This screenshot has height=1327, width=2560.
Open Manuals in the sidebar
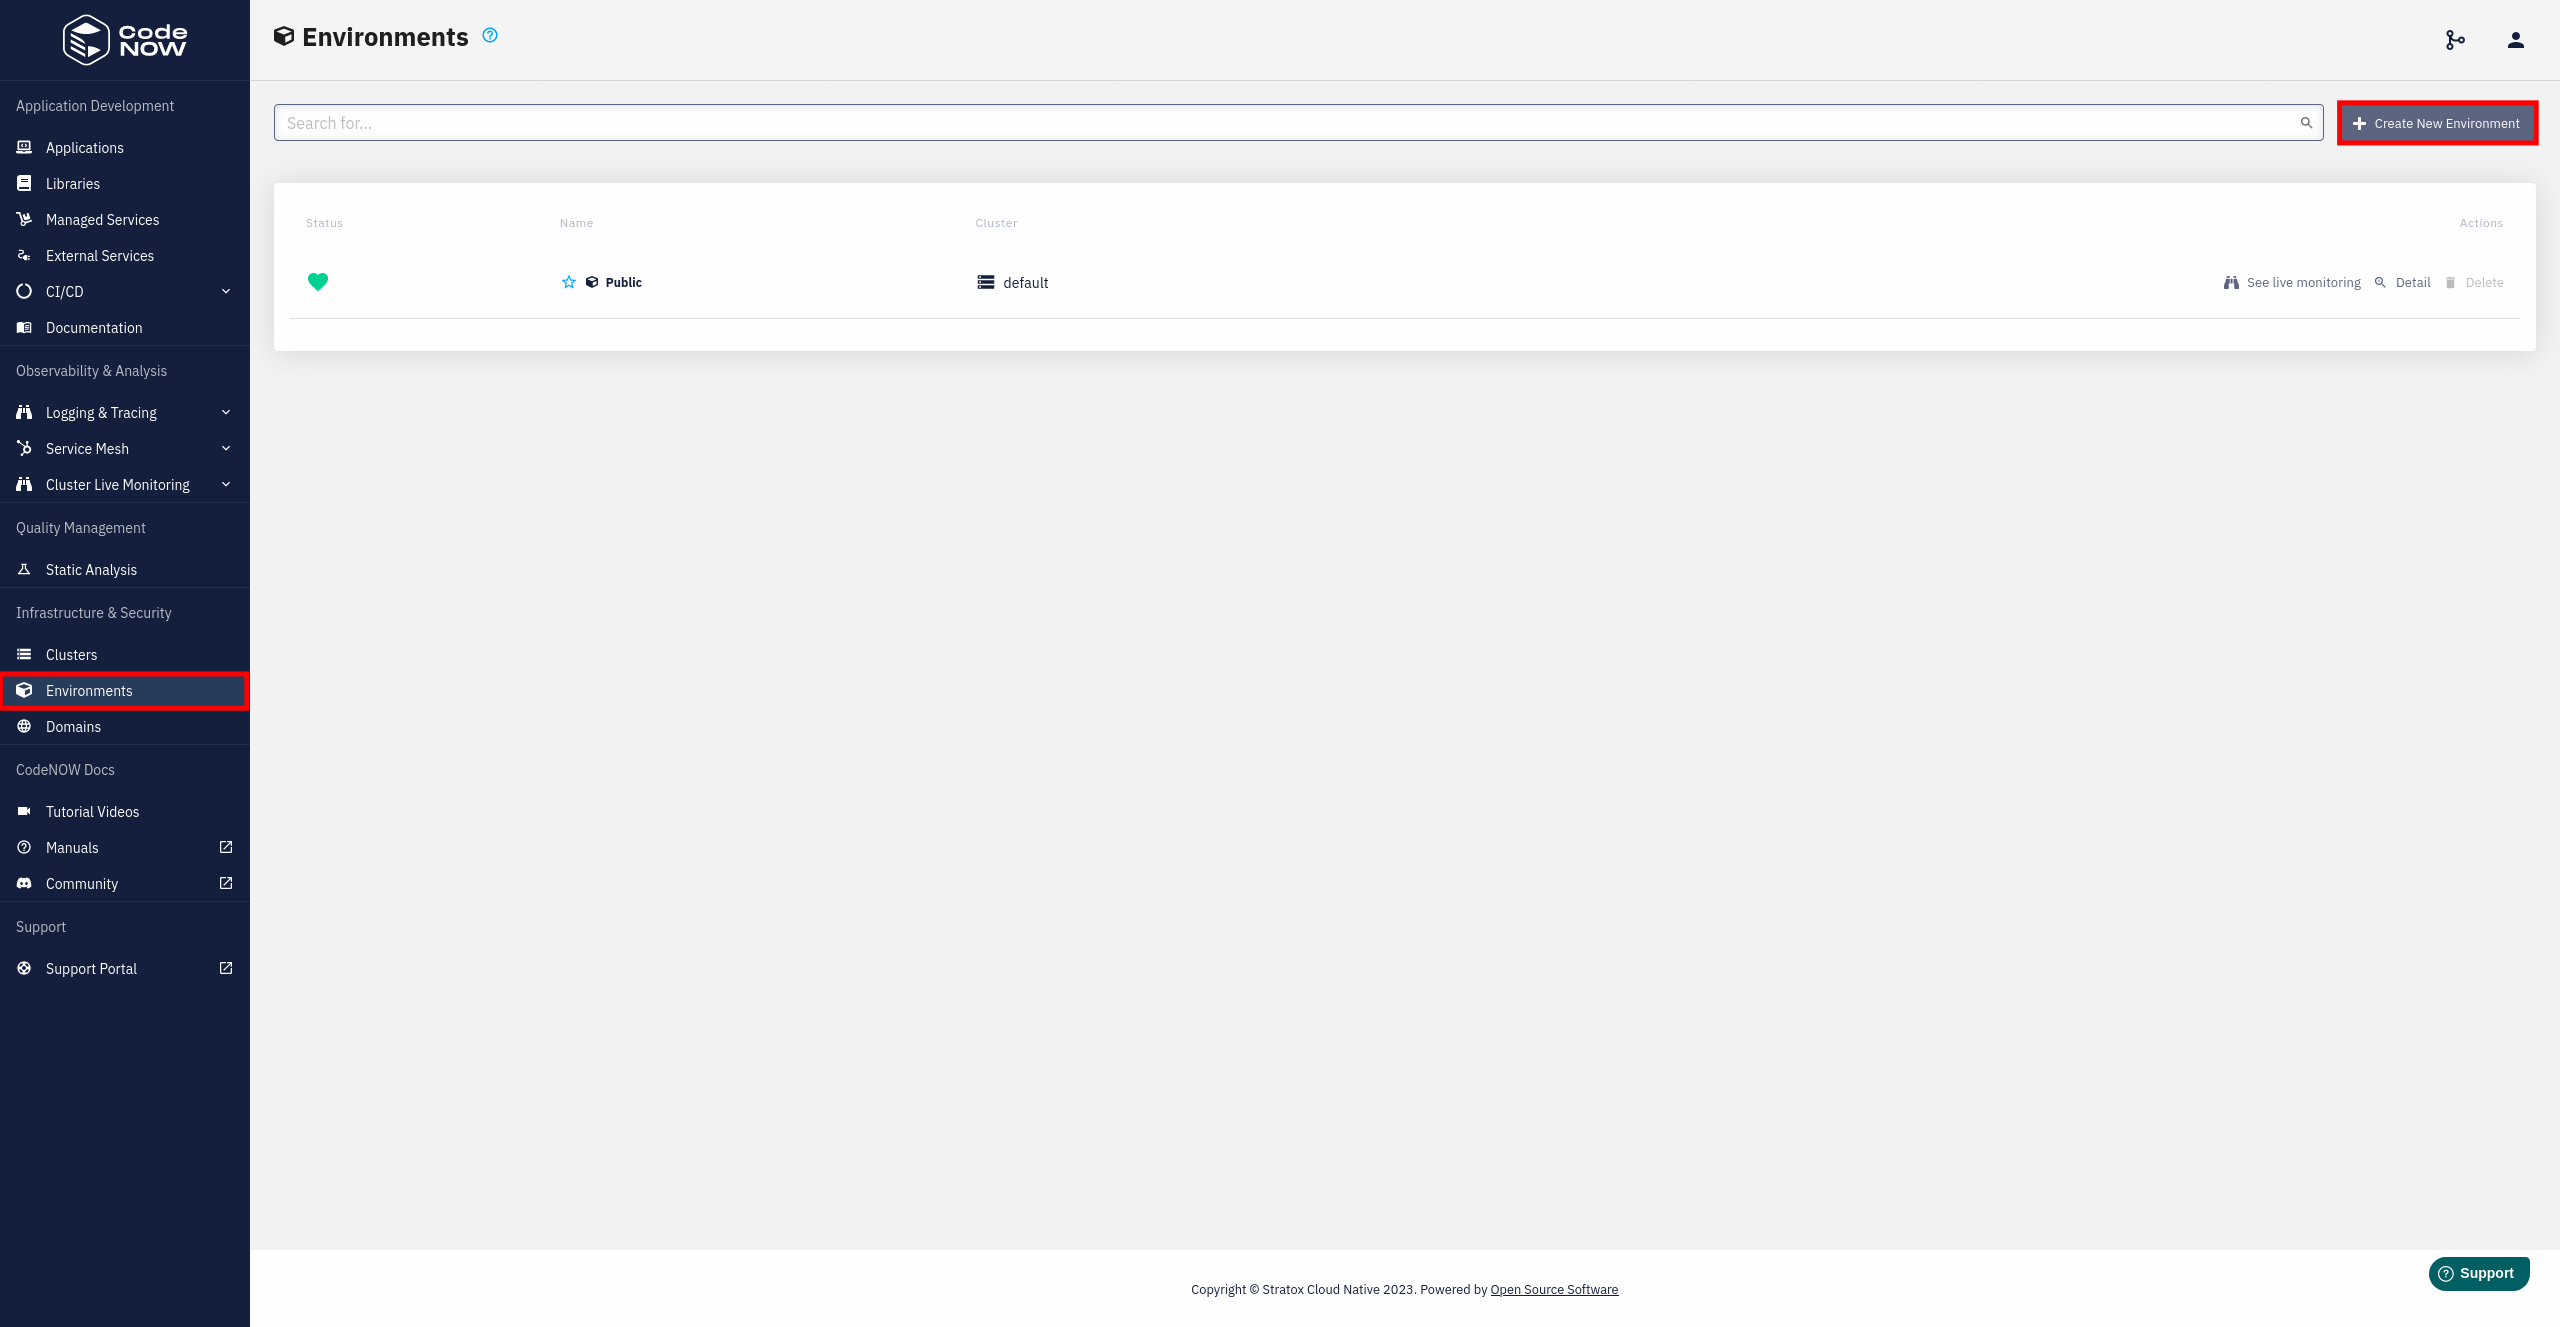125,847
